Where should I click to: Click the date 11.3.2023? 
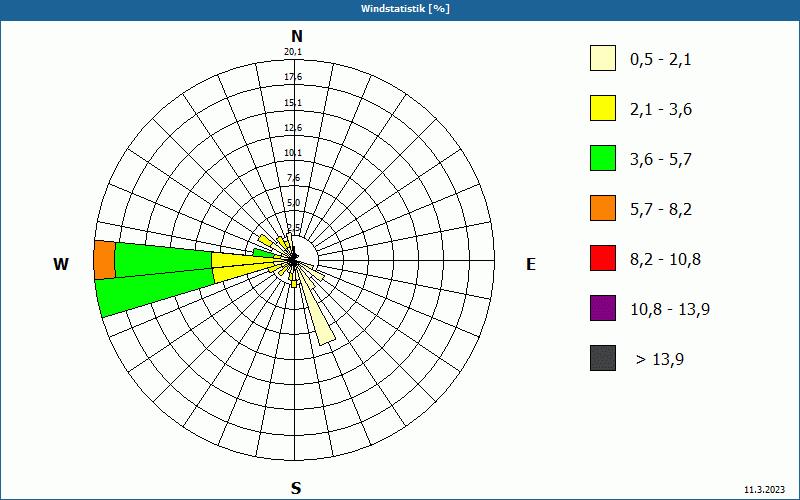(764, 490)
